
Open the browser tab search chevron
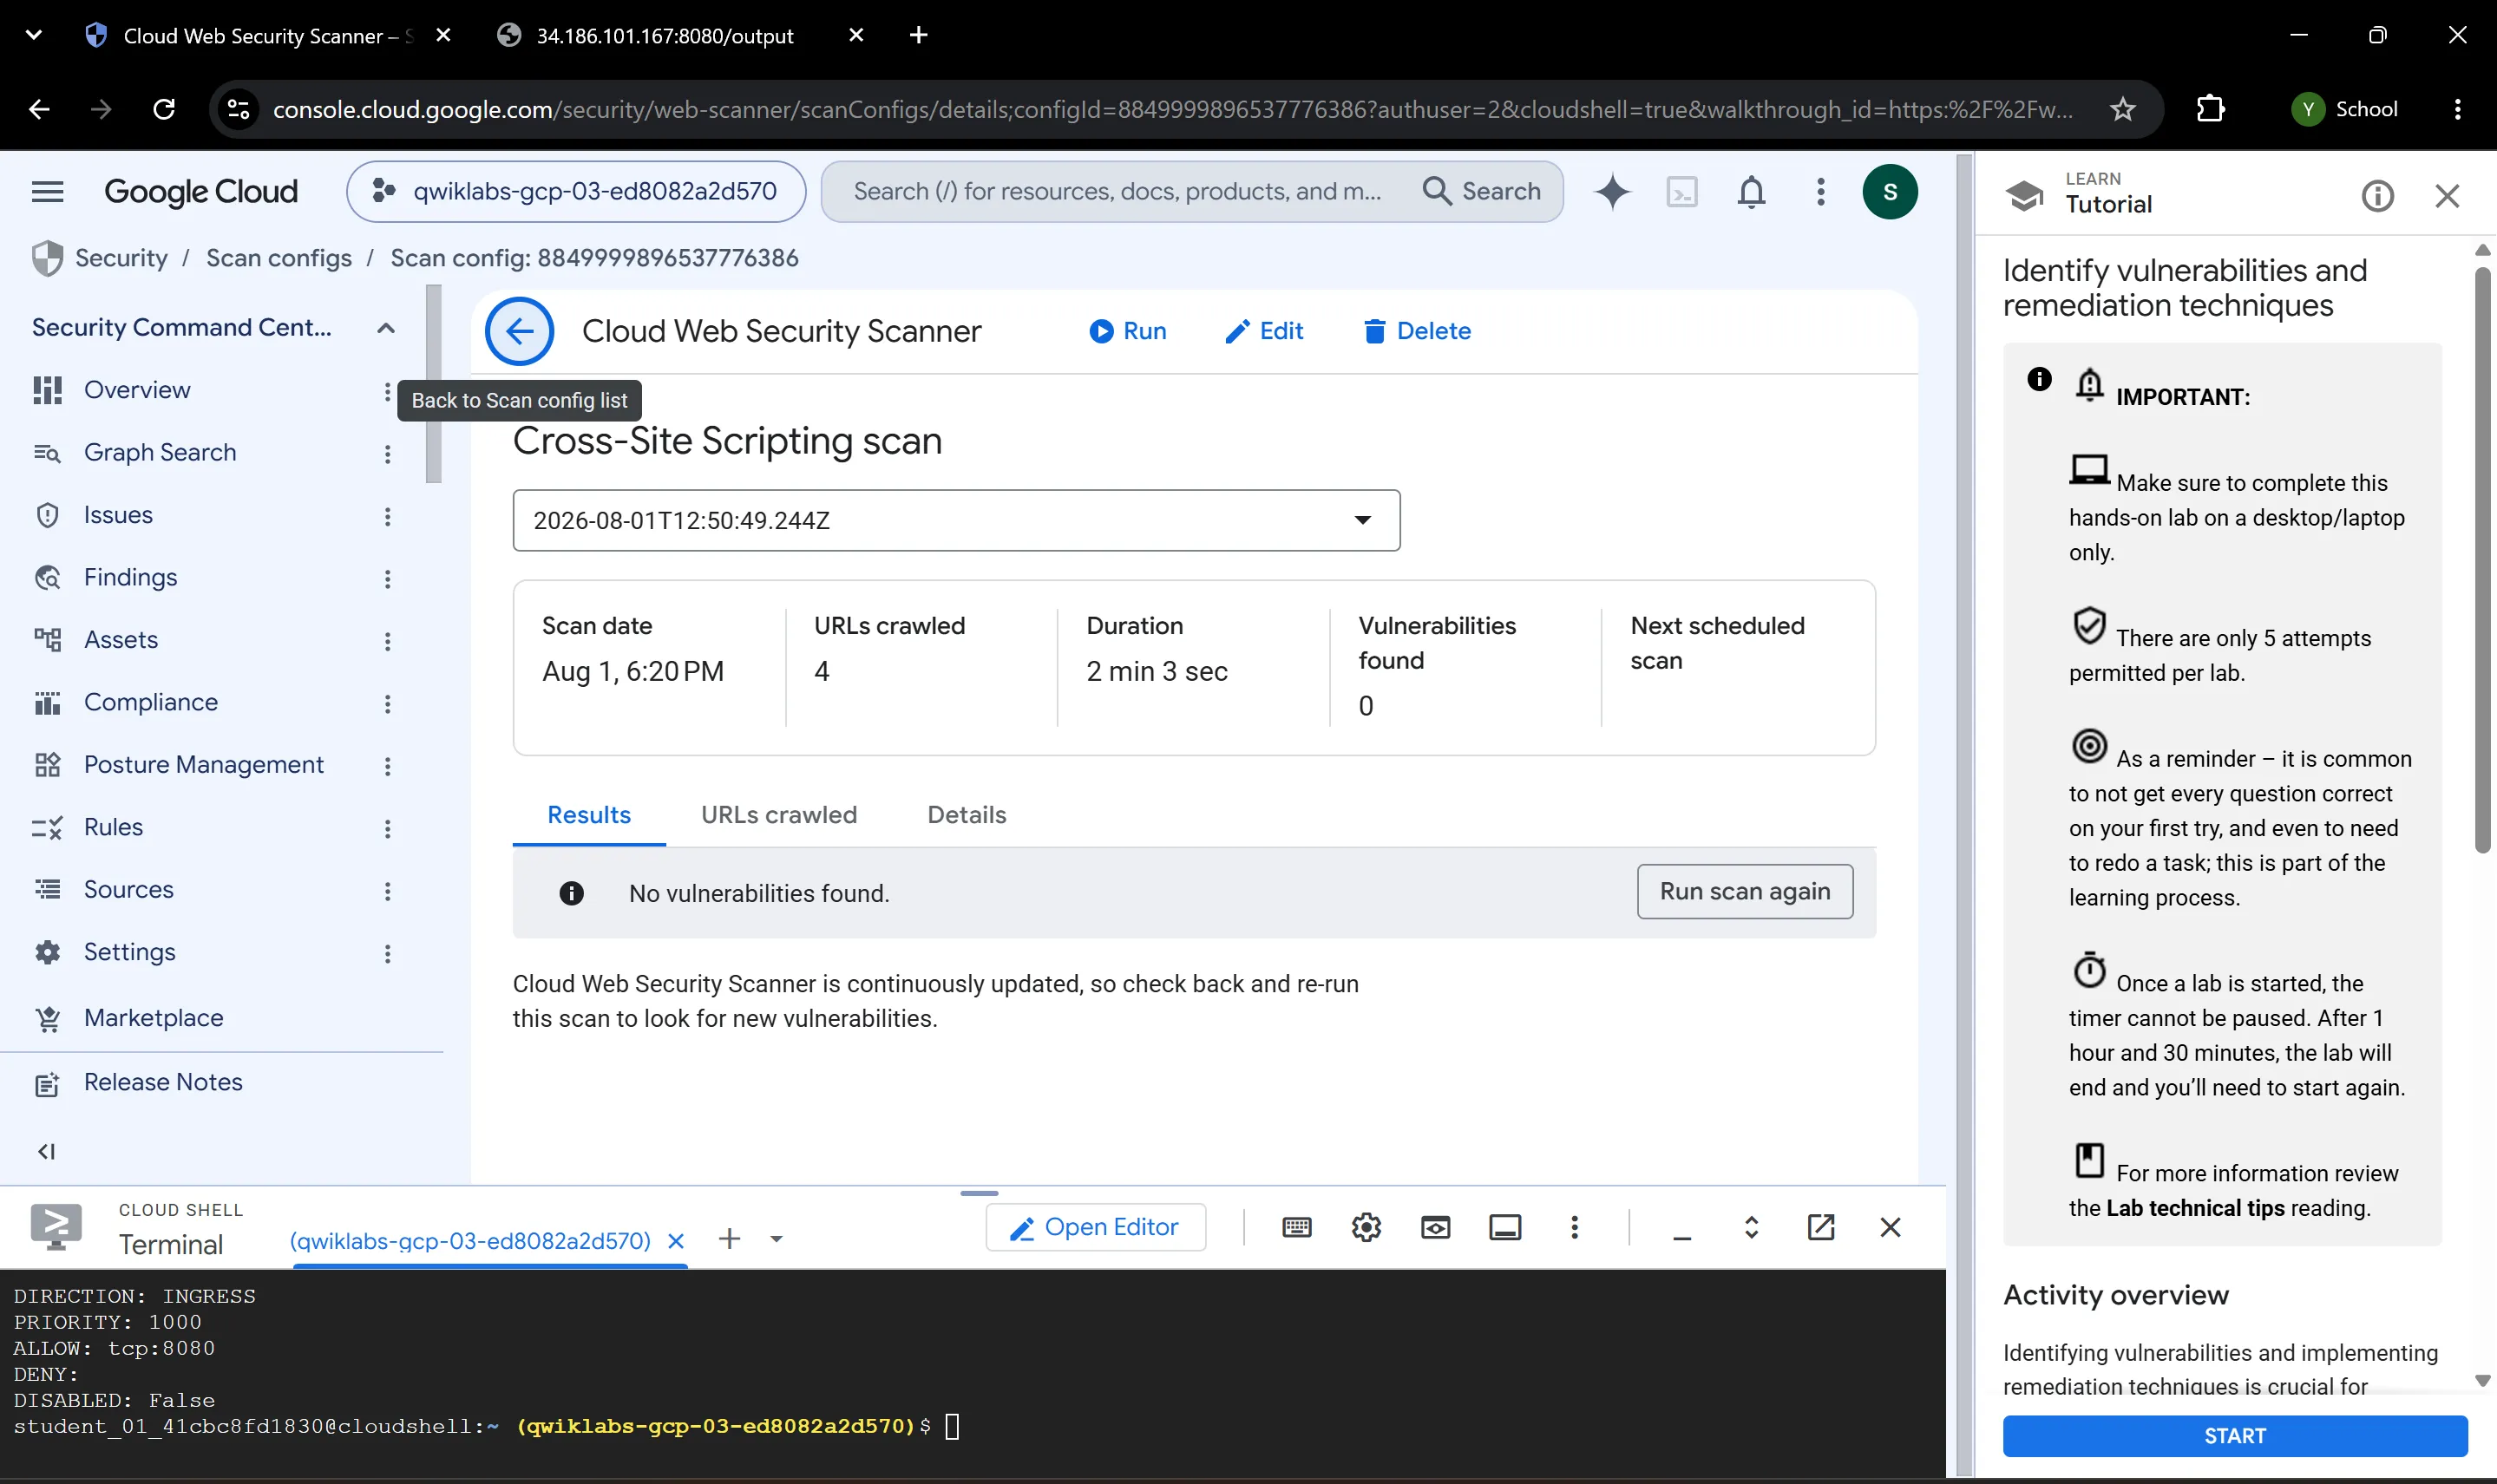point(33,35)
